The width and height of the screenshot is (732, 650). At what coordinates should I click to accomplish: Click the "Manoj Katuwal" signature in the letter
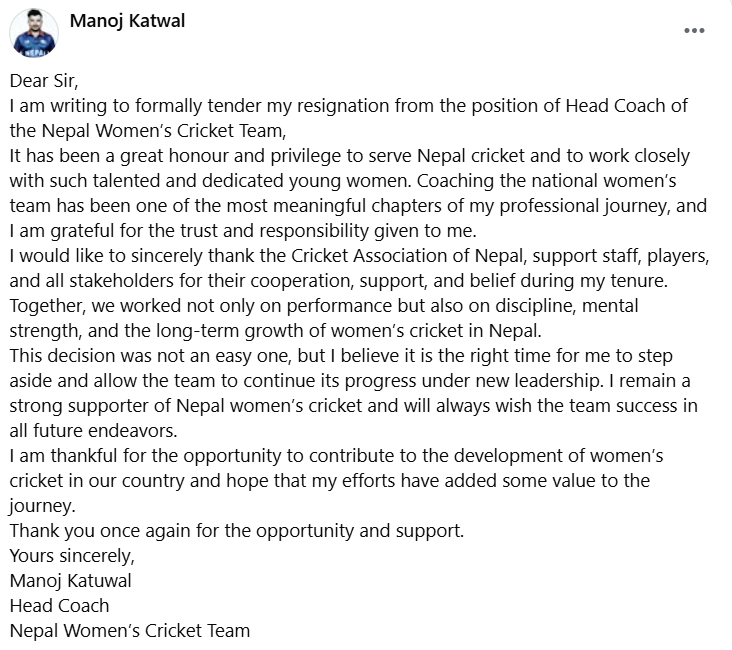(x=72, y=580)
